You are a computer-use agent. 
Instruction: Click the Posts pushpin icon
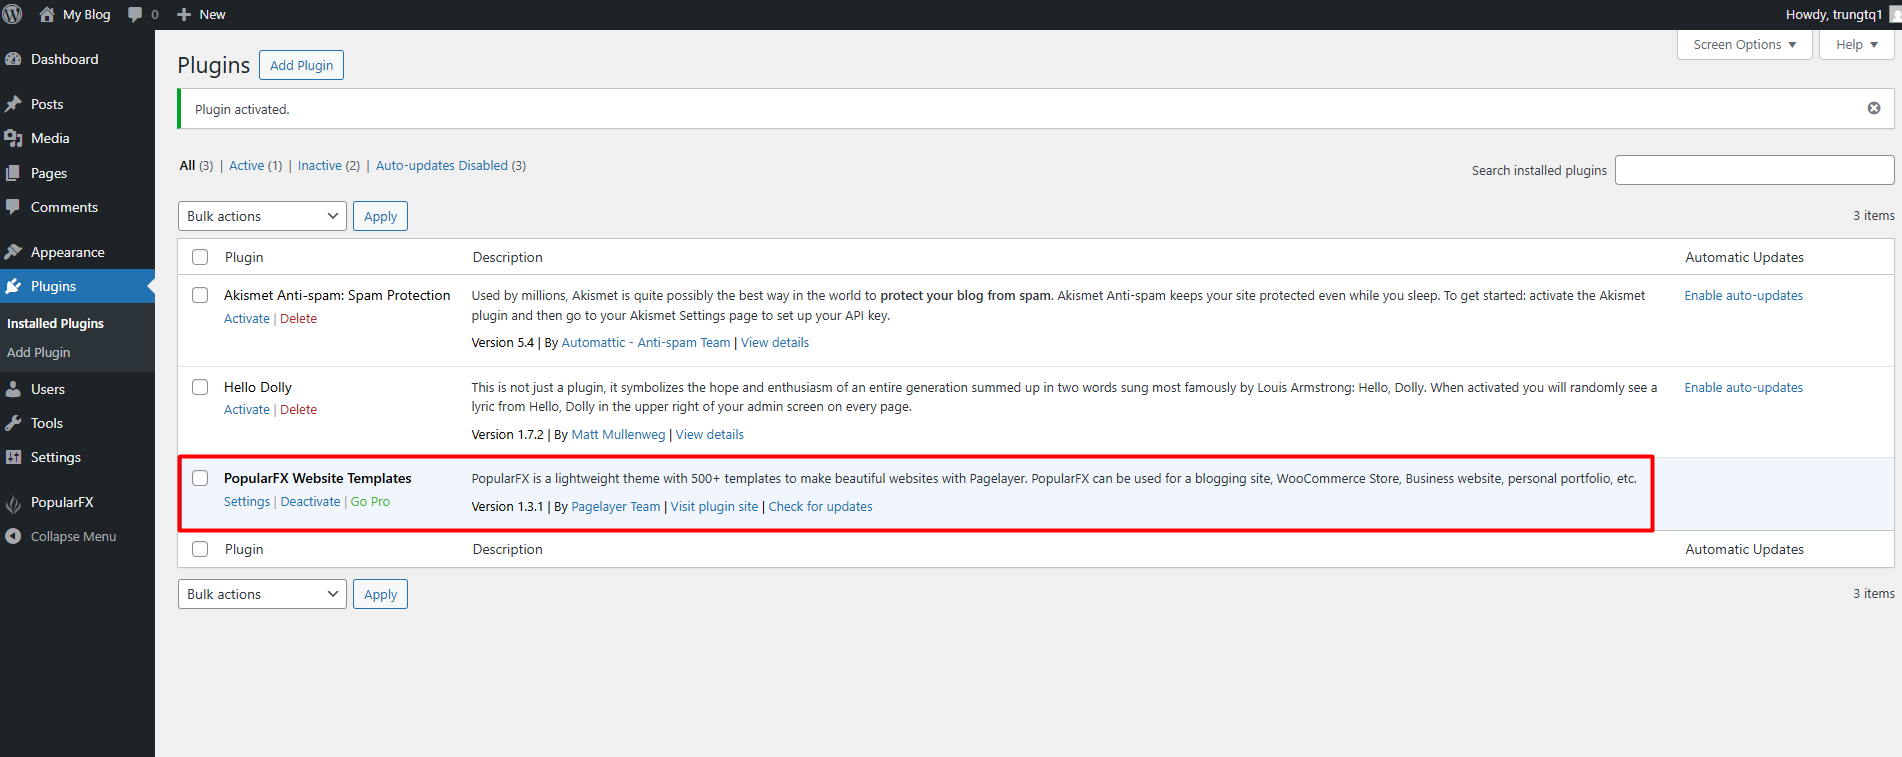13,104
